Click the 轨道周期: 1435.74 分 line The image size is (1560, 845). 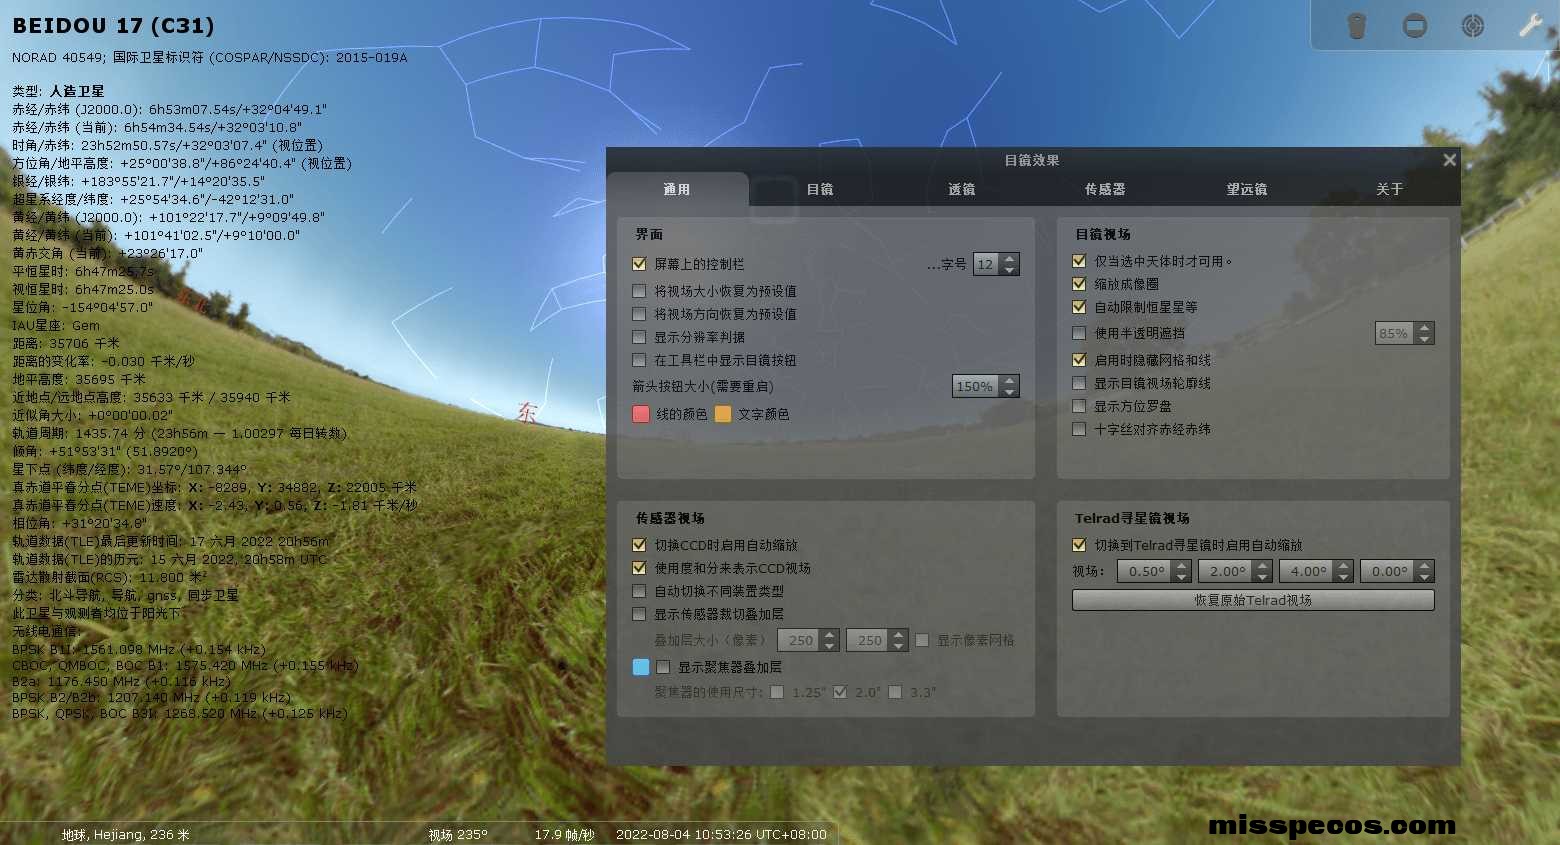click(180, 434)
